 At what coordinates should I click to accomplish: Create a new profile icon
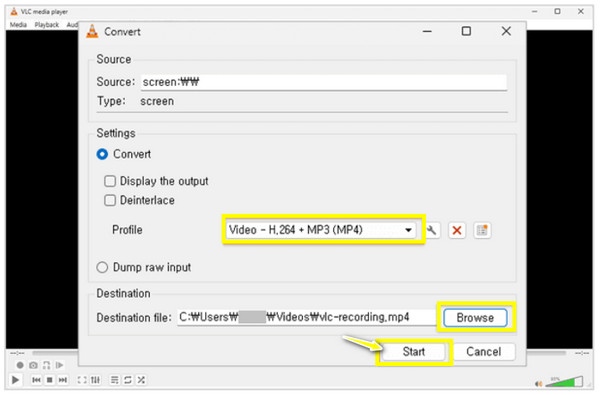[x=482, y=230]
